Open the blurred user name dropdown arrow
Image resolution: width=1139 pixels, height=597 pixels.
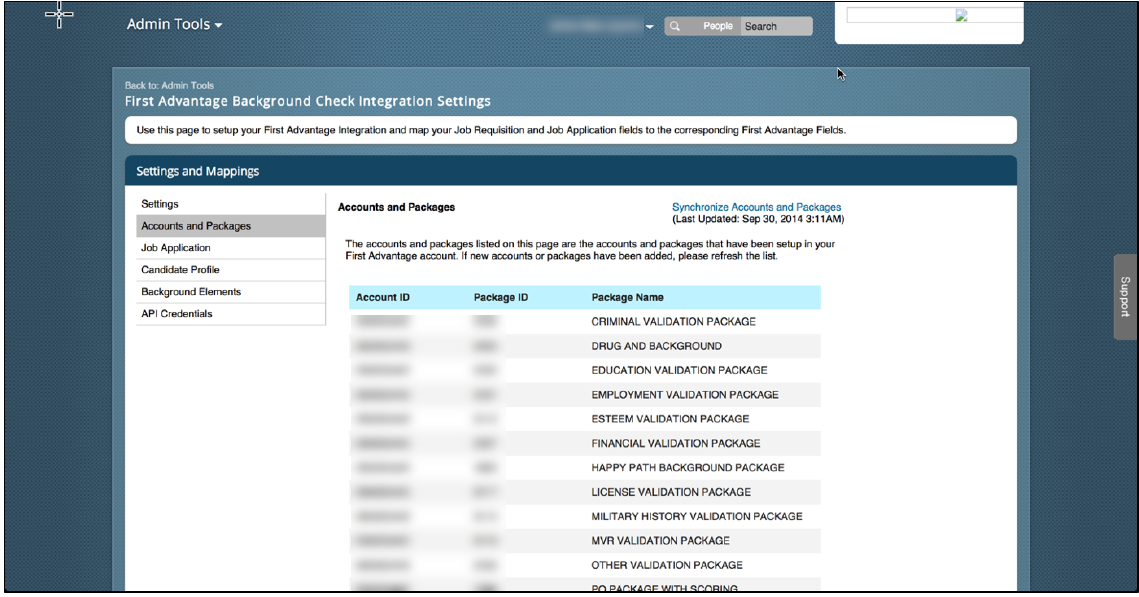click(649, 27)
